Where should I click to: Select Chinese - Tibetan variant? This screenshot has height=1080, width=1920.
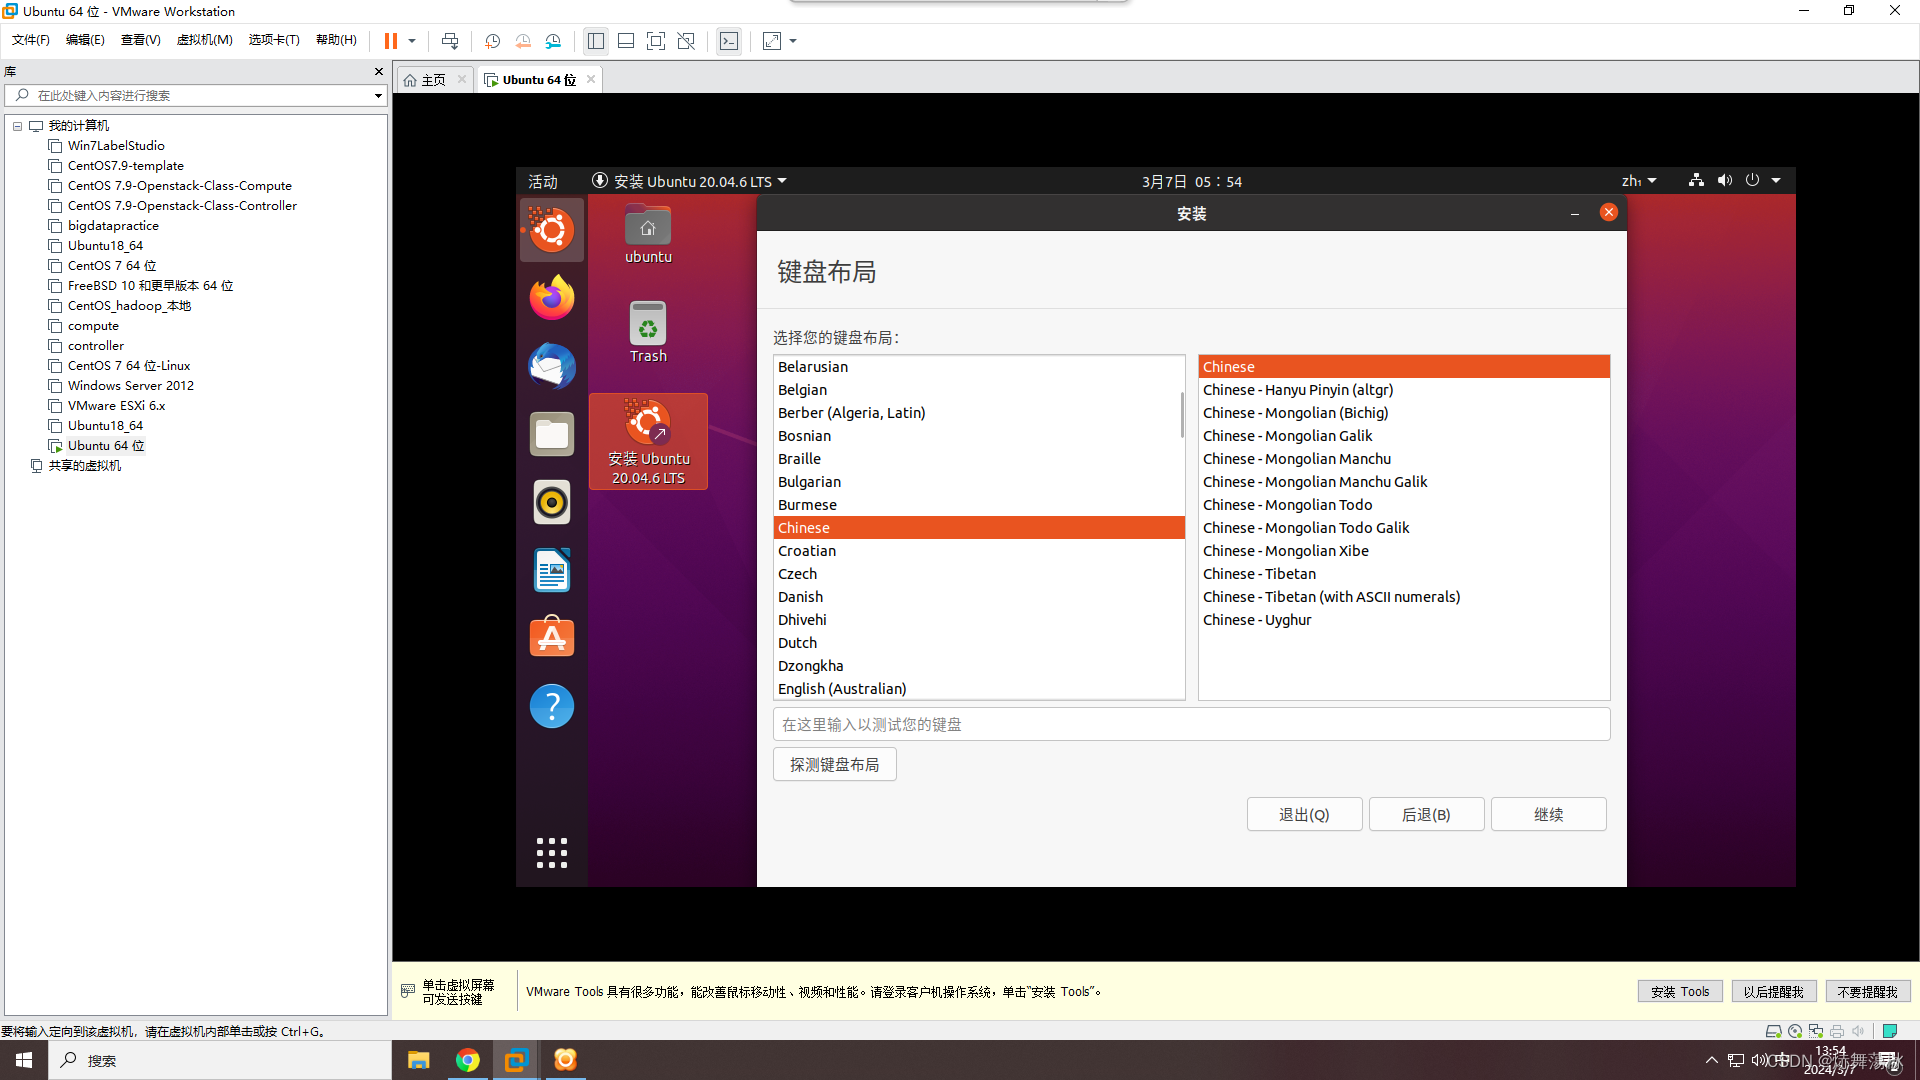click(x=1404, y=574)
